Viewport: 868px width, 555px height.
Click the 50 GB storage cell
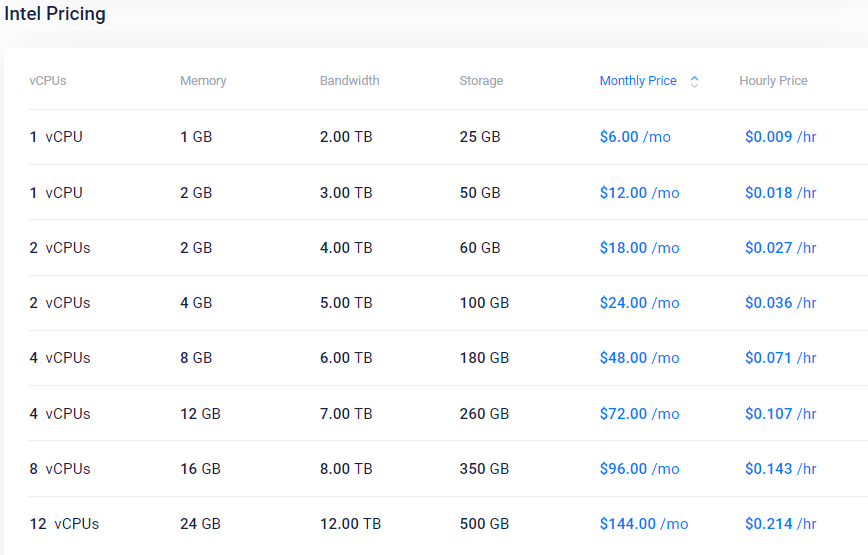pos(480,193)
